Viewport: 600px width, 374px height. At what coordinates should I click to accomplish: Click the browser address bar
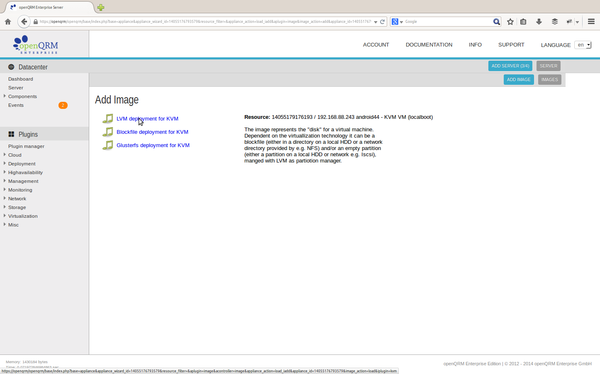click(x=205, y=22)
